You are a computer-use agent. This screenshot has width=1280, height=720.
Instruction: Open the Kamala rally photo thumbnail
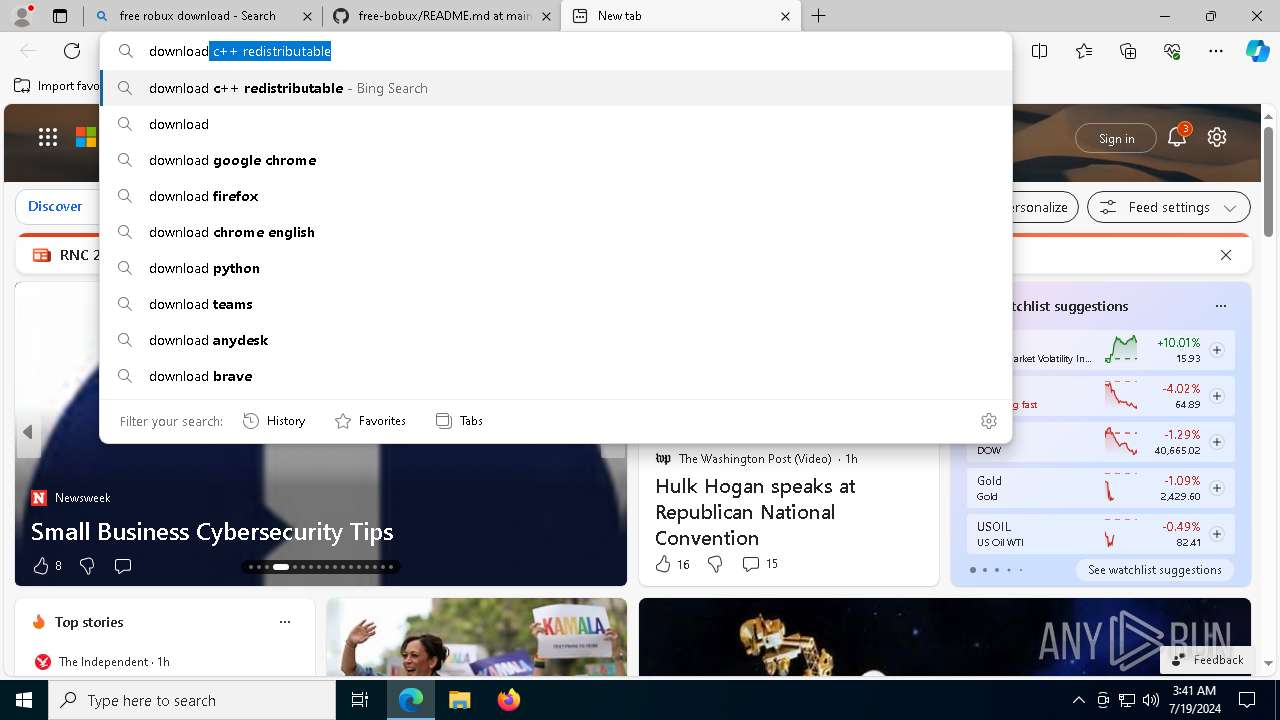click(476, 636)
